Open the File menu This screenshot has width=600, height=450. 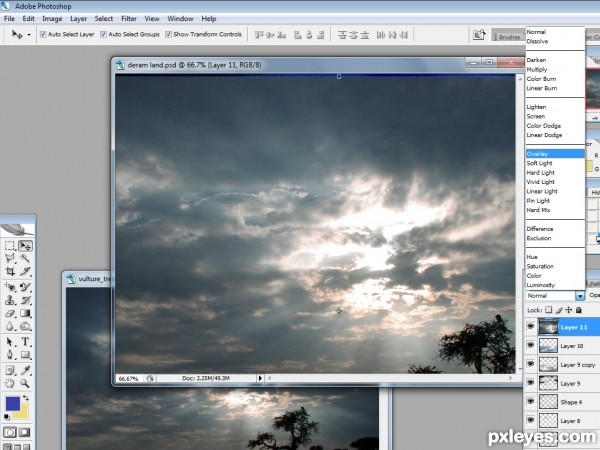[x=9, y=18]
